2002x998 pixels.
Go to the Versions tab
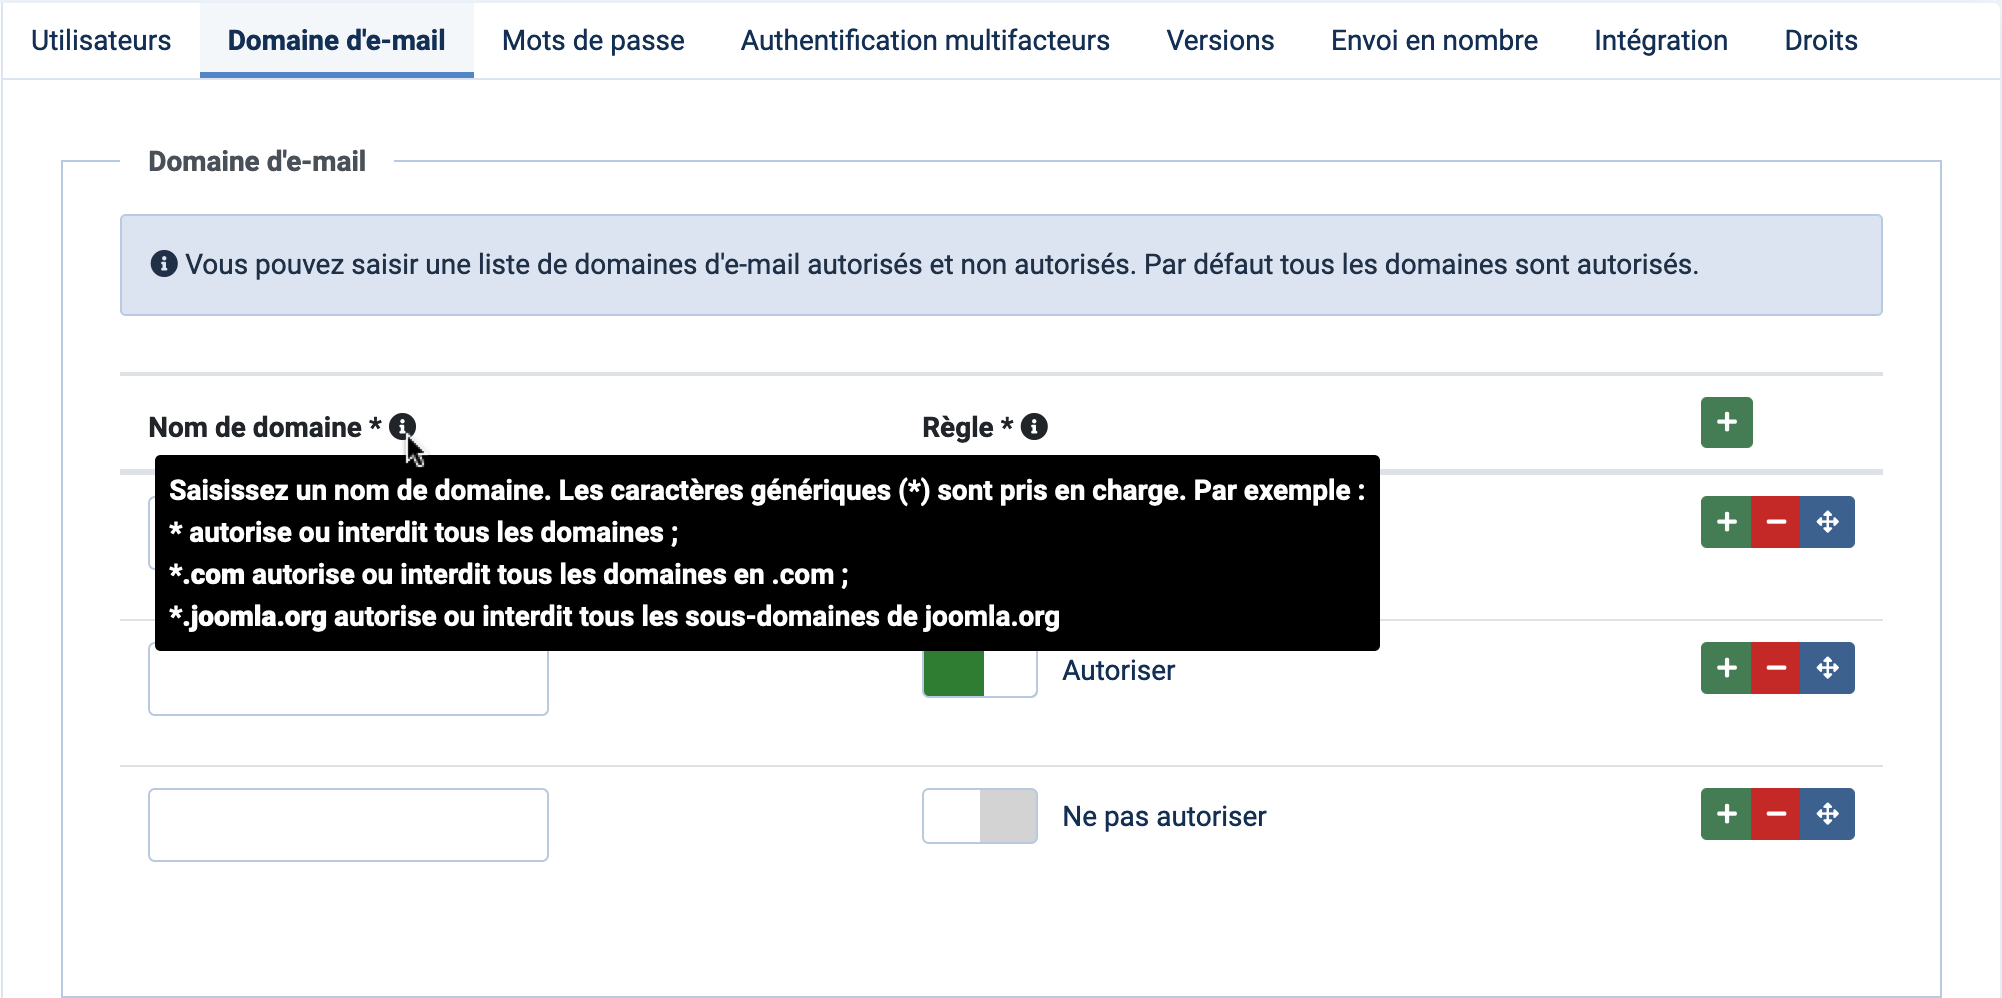(1220, 40)
